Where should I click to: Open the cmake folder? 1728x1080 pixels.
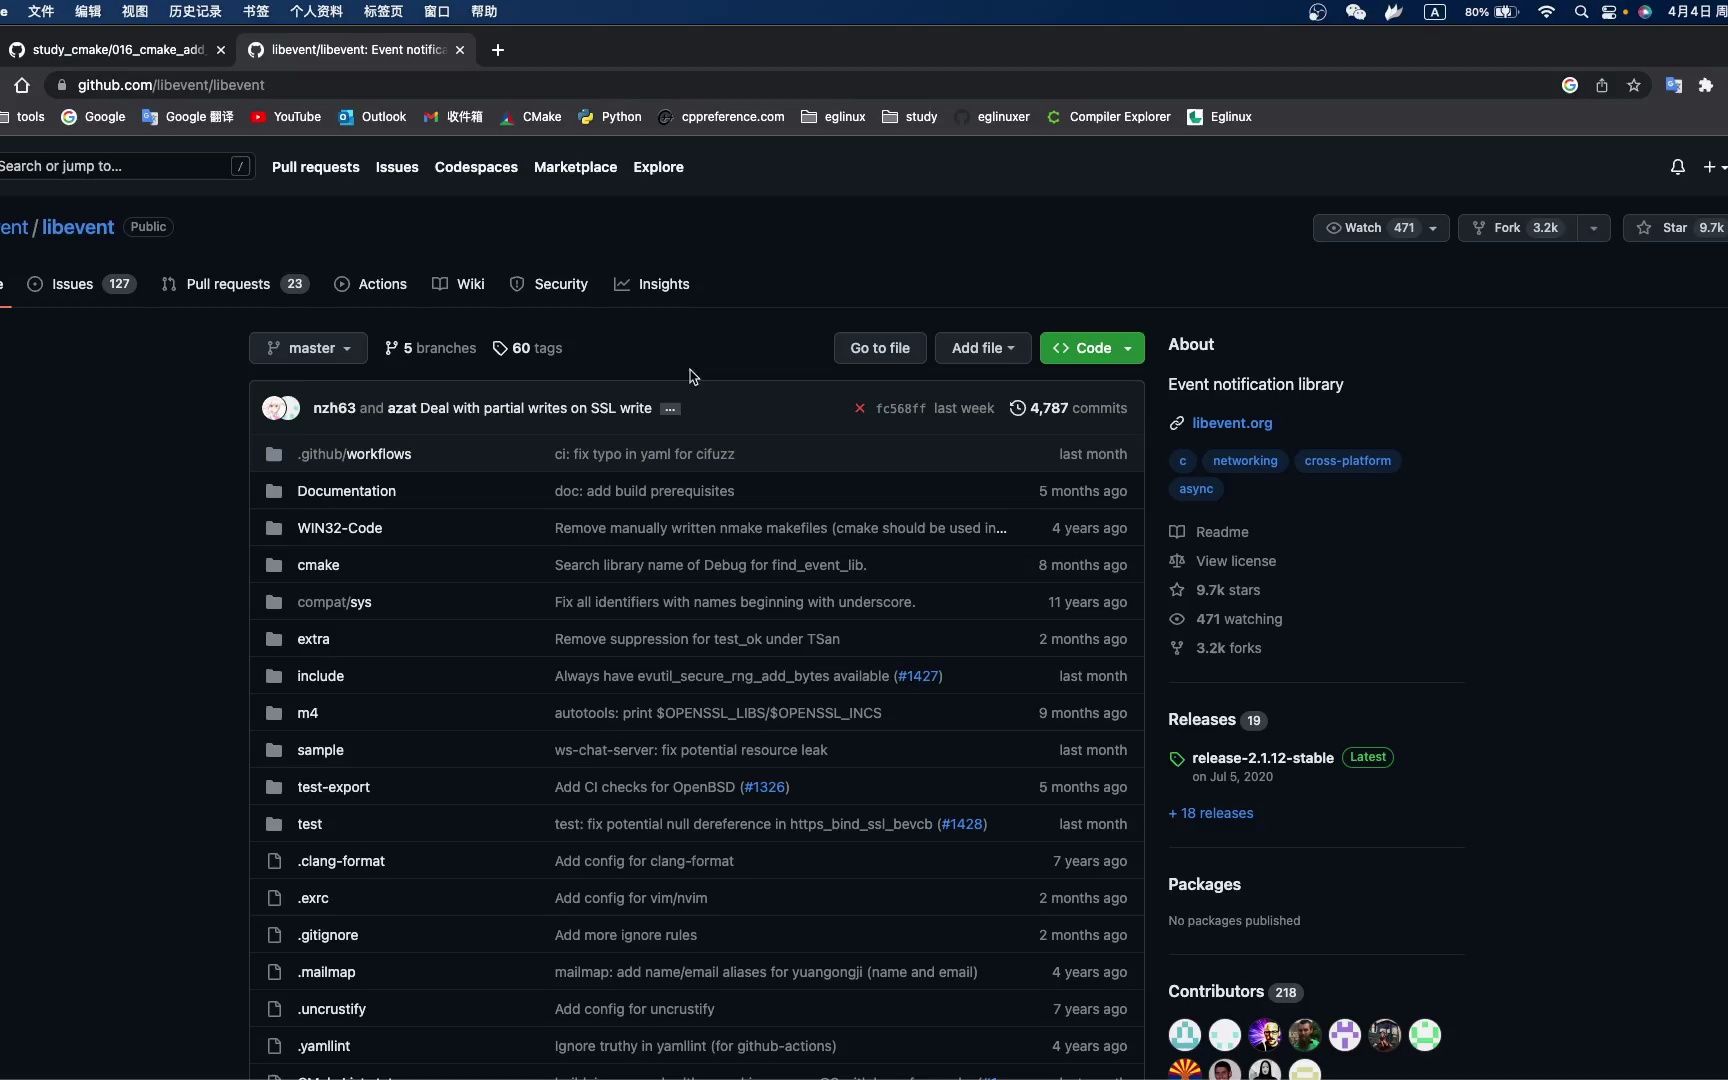pos(318,565)
